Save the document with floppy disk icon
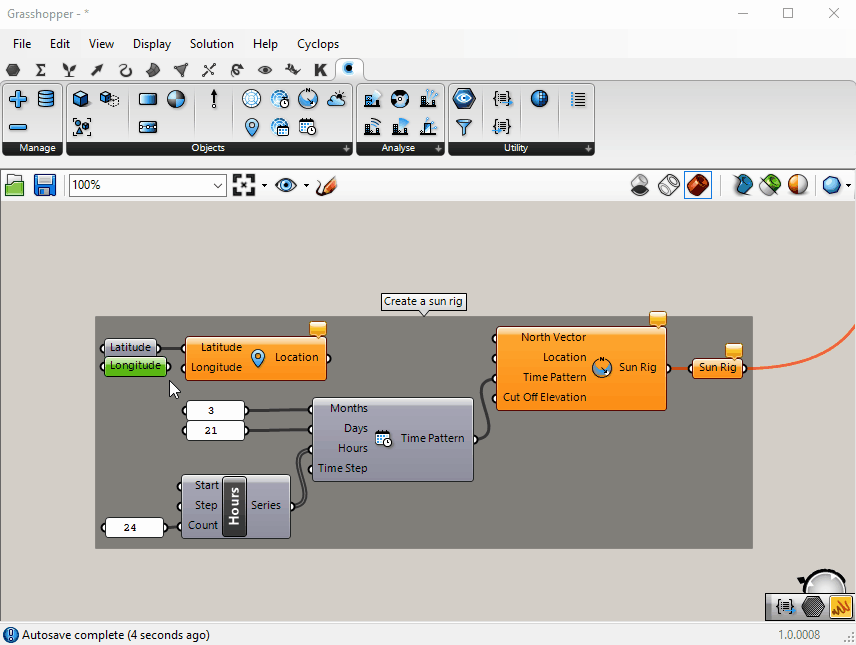Screen dimensions: 856x645 pyautogui.click(x=44, y=185)
